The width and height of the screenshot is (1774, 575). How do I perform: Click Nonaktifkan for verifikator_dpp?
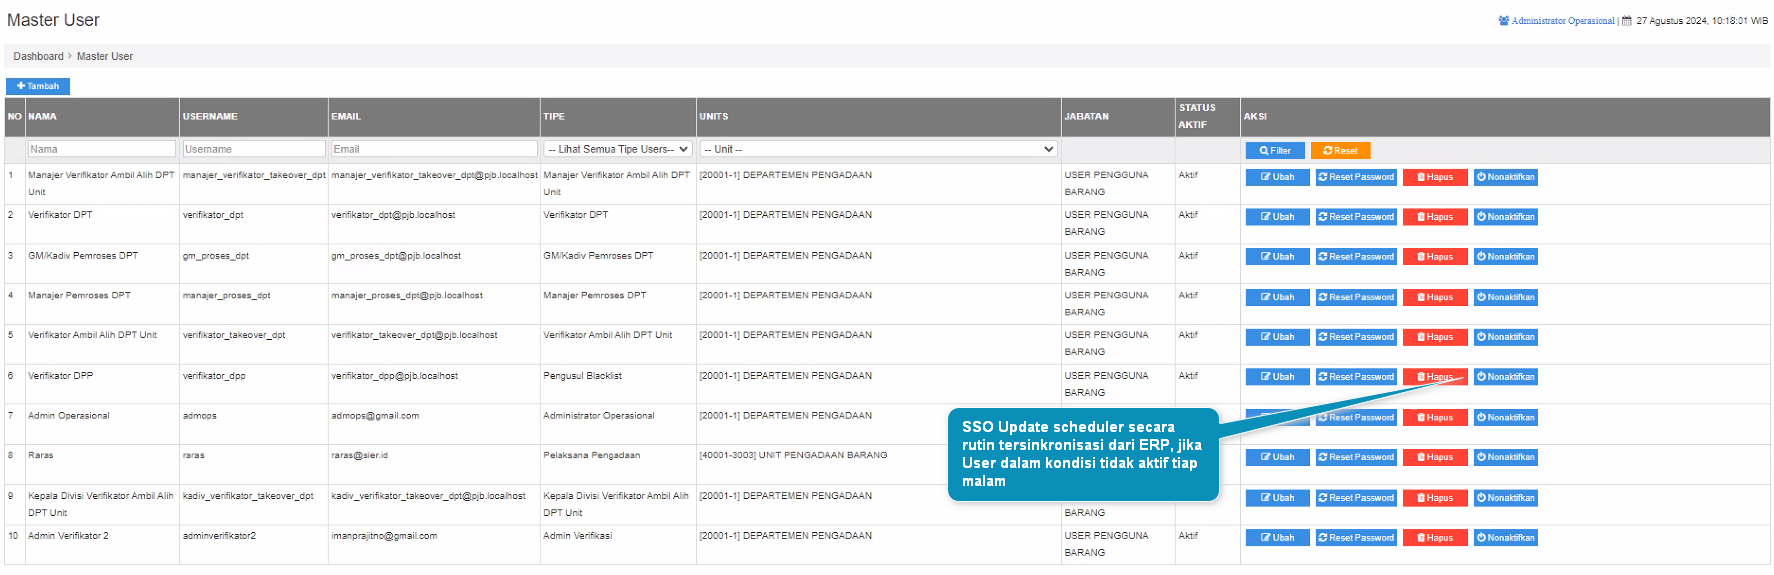click(x=1505, y=377)
